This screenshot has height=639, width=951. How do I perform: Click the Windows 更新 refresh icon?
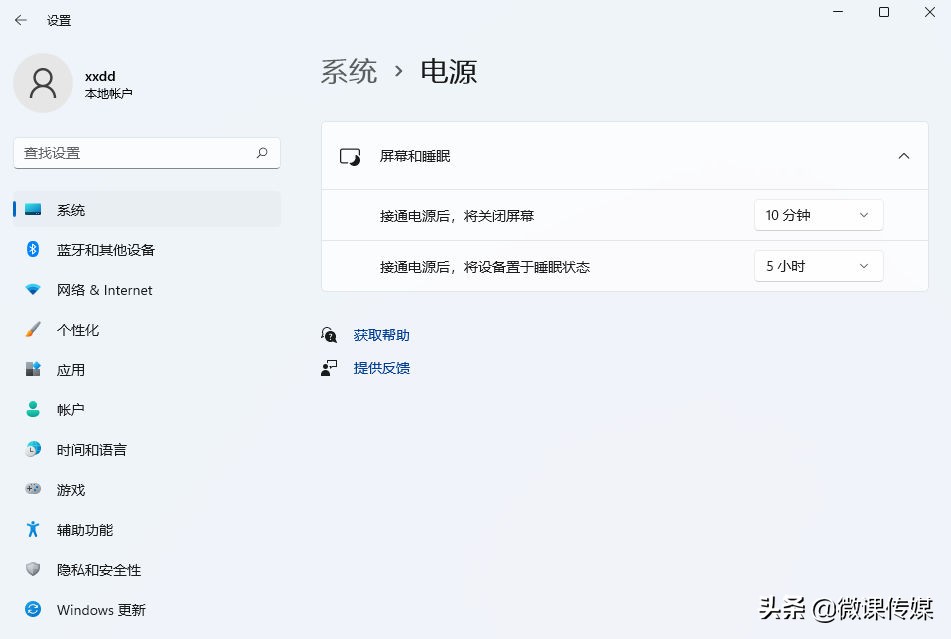(x=33, y=609)
